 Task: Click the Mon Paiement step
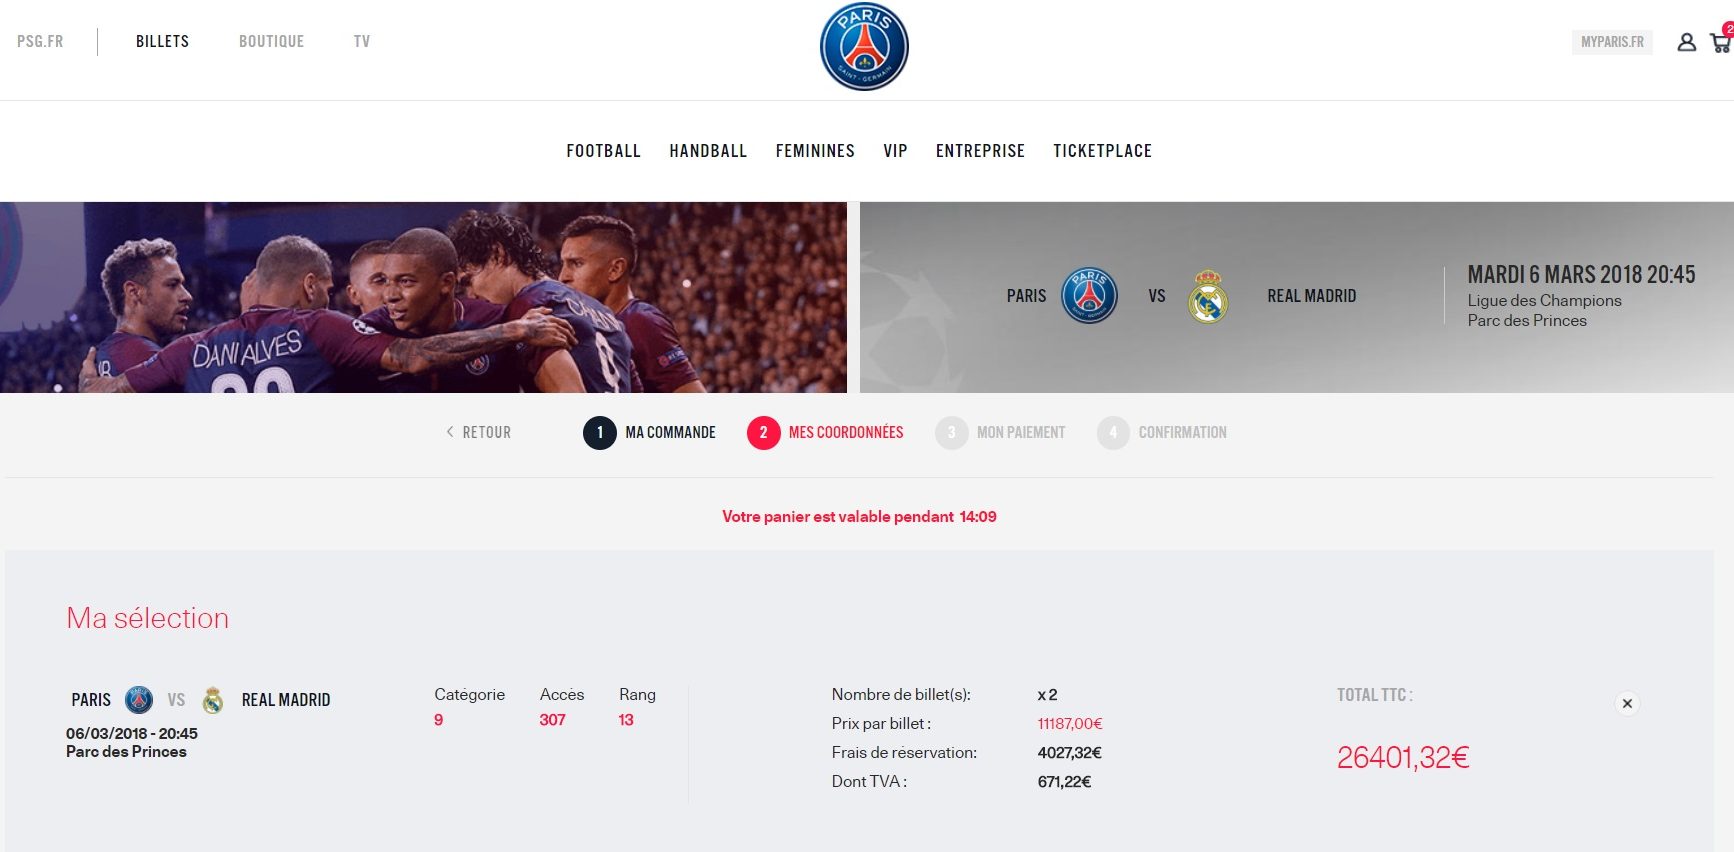[1001, 433]
